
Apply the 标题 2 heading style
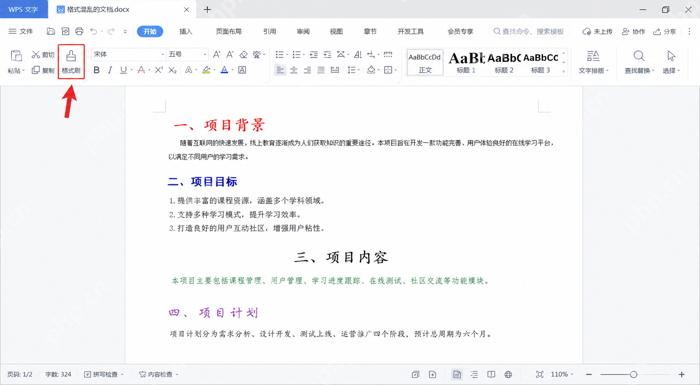(504, 62)
